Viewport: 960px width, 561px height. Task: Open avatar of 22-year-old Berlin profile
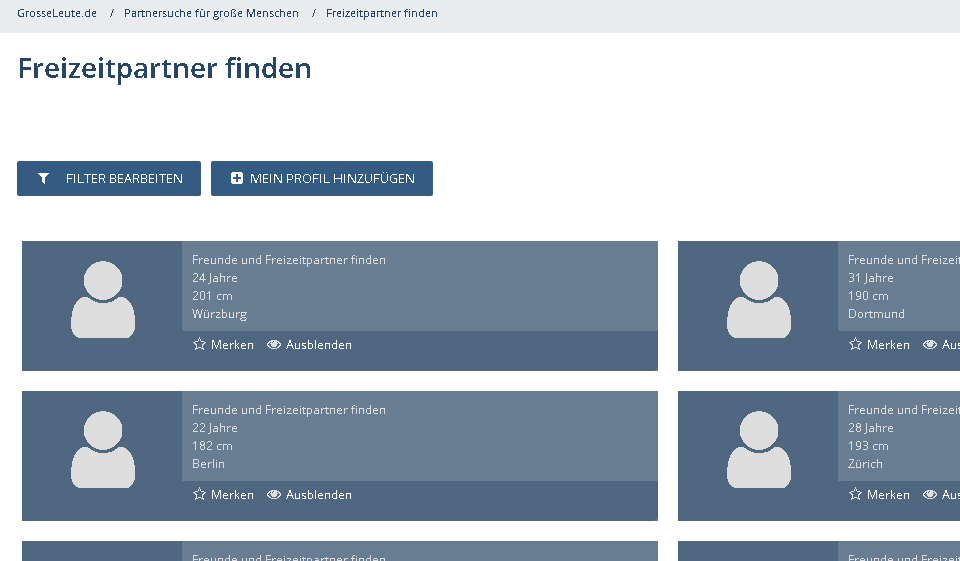tap(102, 450)
